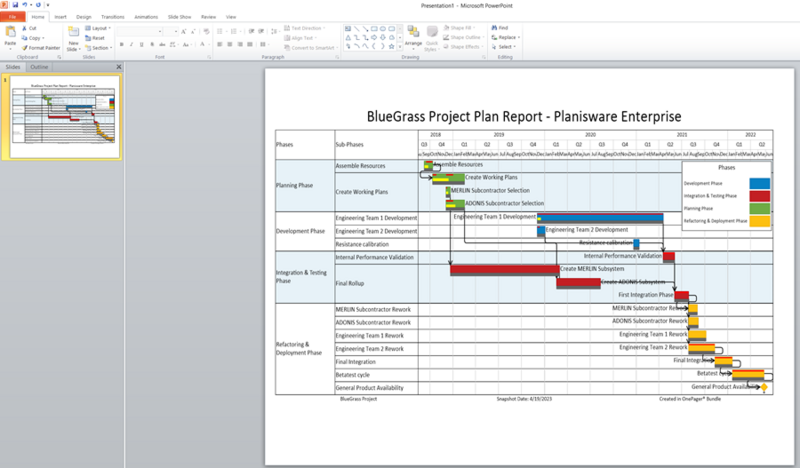800x468 pixels.
Task: Click the Save icon in quick access toolbar
Action: click(15, 5)
